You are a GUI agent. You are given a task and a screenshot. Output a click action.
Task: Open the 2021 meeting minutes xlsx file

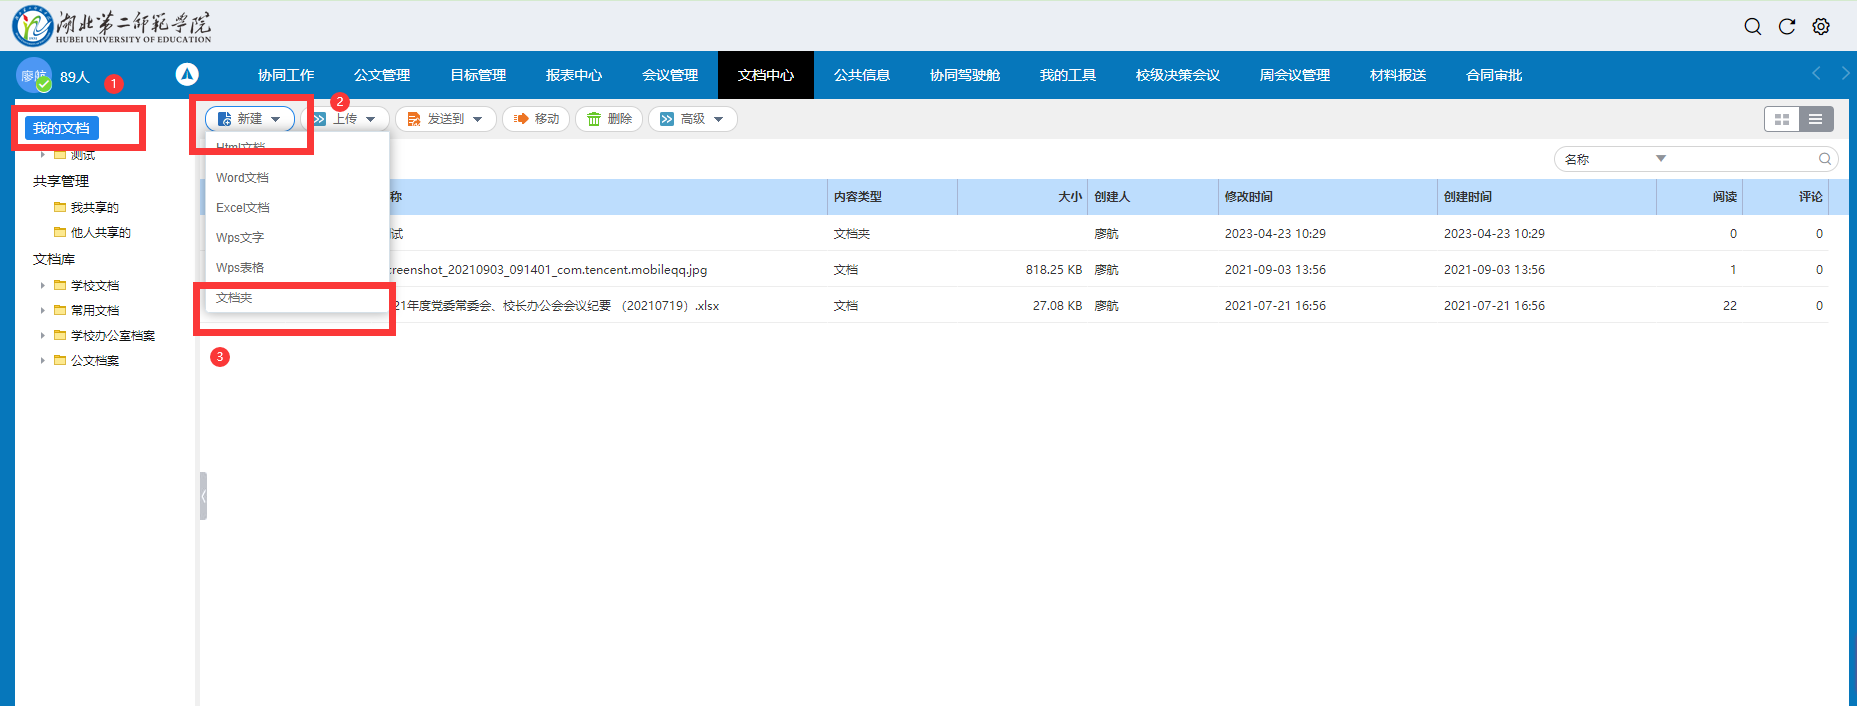pyautogui.click(x=555, y=306)
